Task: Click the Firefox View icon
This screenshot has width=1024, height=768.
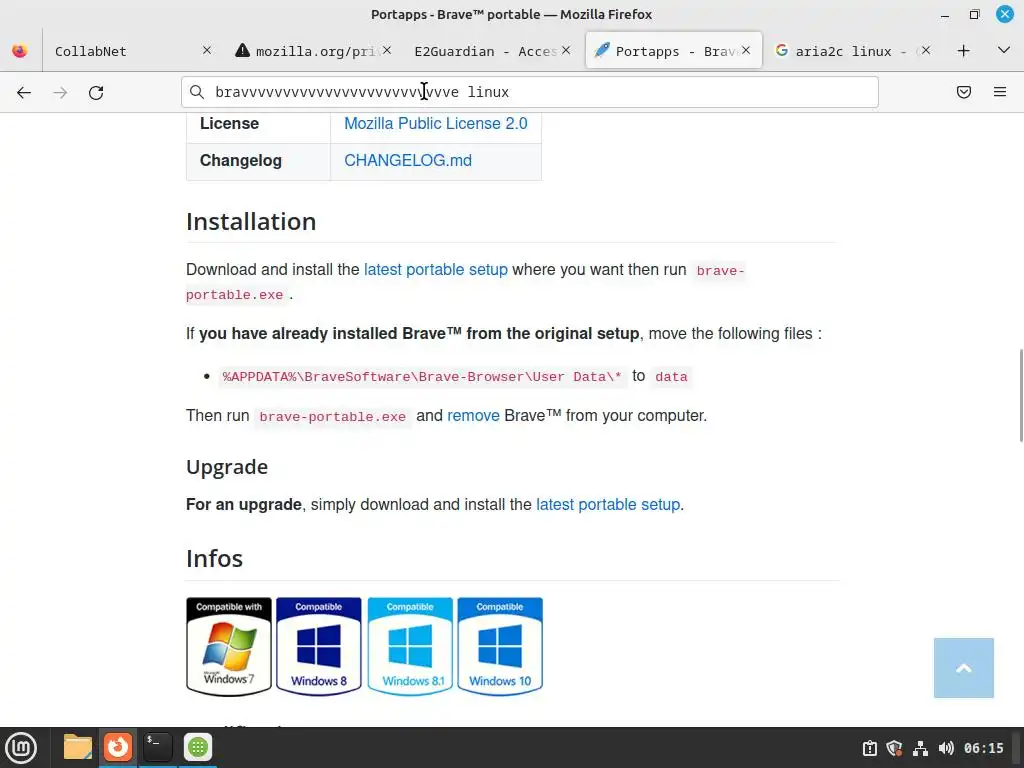Action: tap(20, 50)
